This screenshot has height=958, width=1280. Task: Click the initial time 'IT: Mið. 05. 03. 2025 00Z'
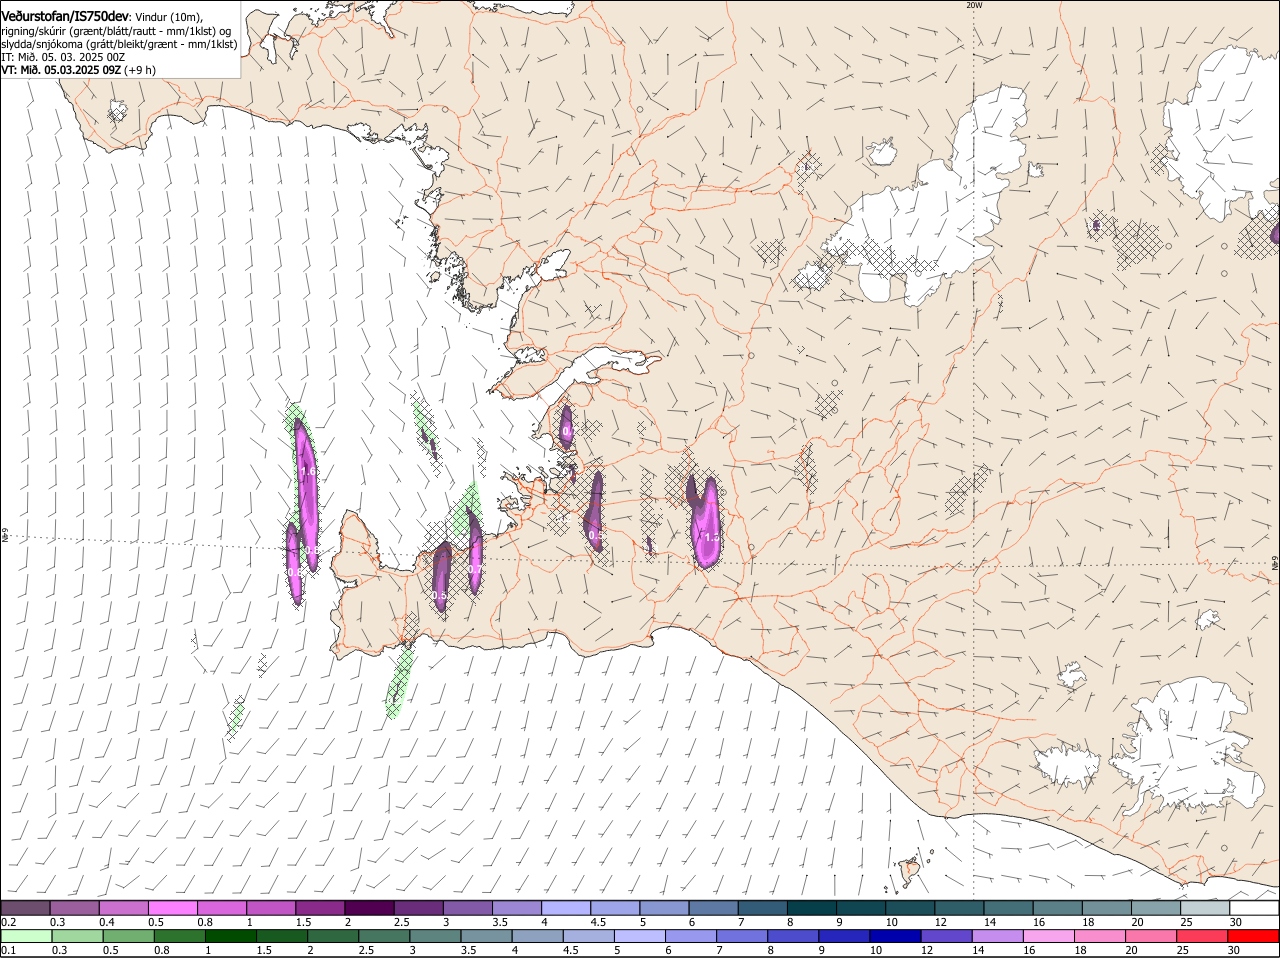click(x=63, y=57)
